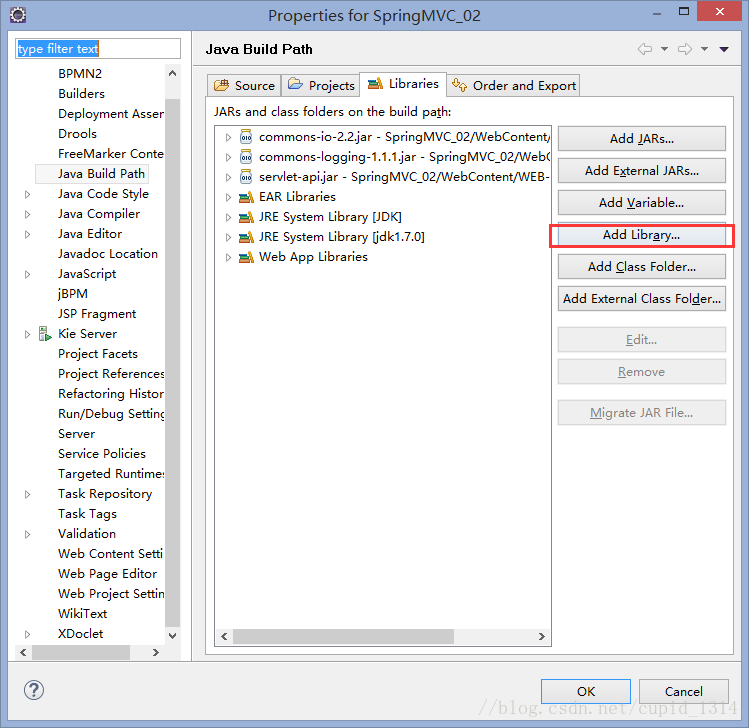This screenshot has width=749, height=728.
Task: Click the servlet-api.jar file icon
Action: [x=246, y=177]
